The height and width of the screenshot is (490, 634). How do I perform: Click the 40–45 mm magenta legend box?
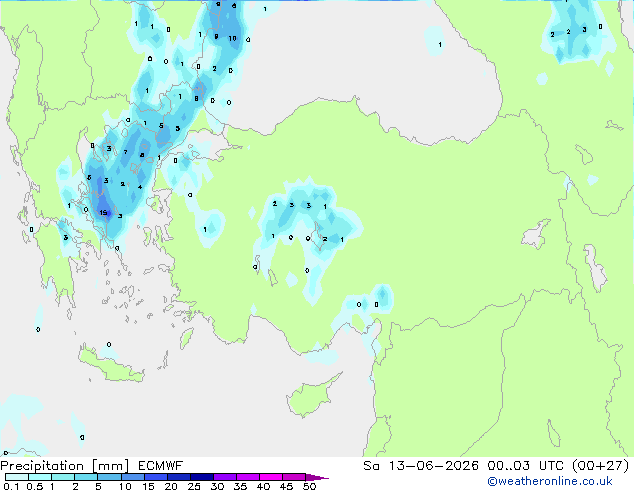point(271,477)
